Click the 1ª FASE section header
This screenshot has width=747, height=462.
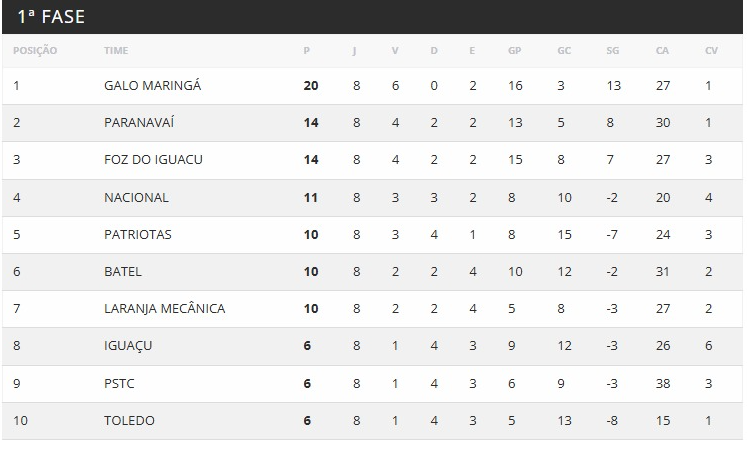click(x=51, y=16)
